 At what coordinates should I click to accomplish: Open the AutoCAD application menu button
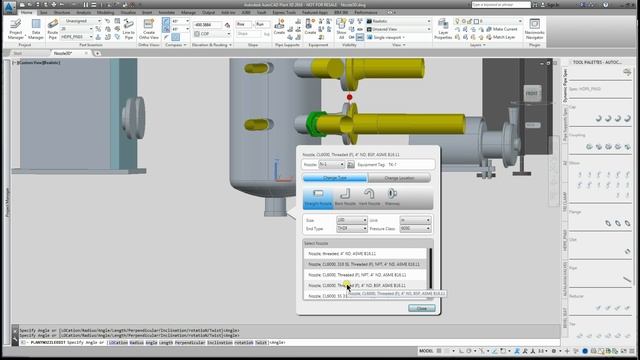coord(9,7)
